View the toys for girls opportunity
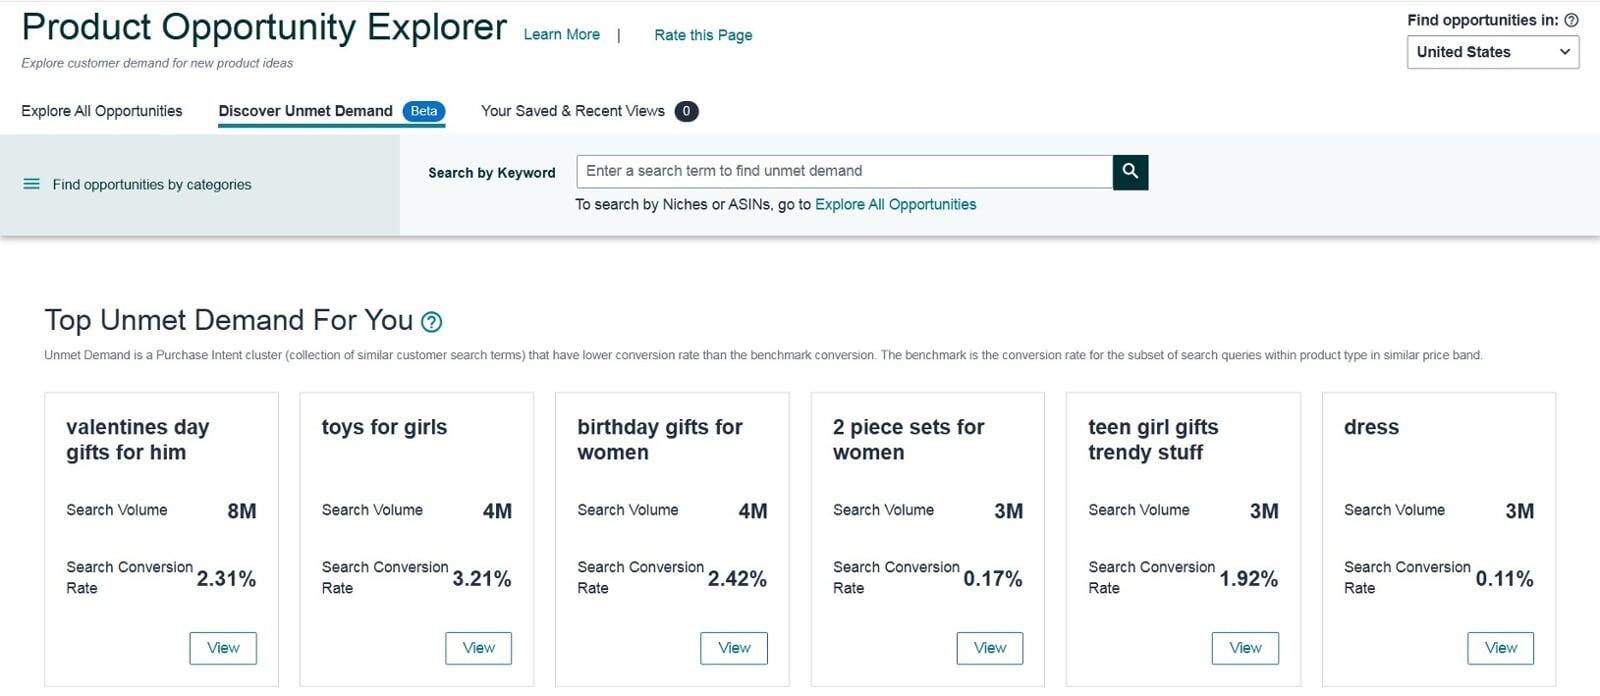This screenshot has width=1600, height=696. (x=478, y=648)
